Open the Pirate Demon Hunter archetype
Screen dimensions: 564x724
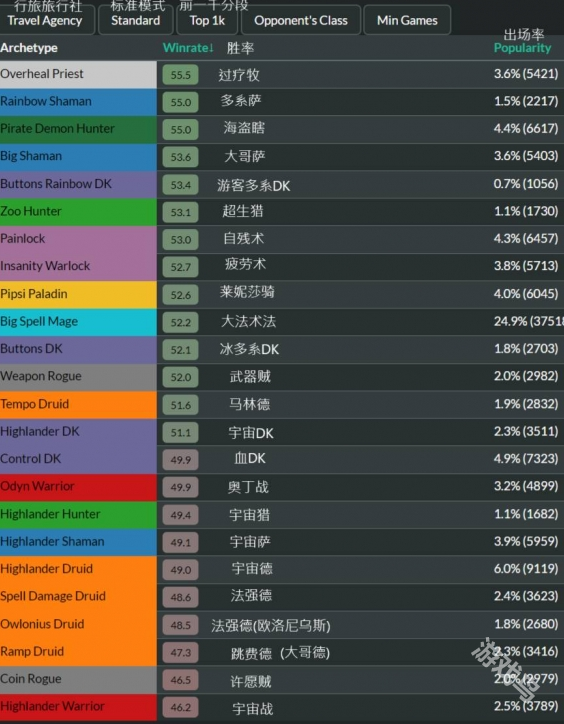(78, 129)
